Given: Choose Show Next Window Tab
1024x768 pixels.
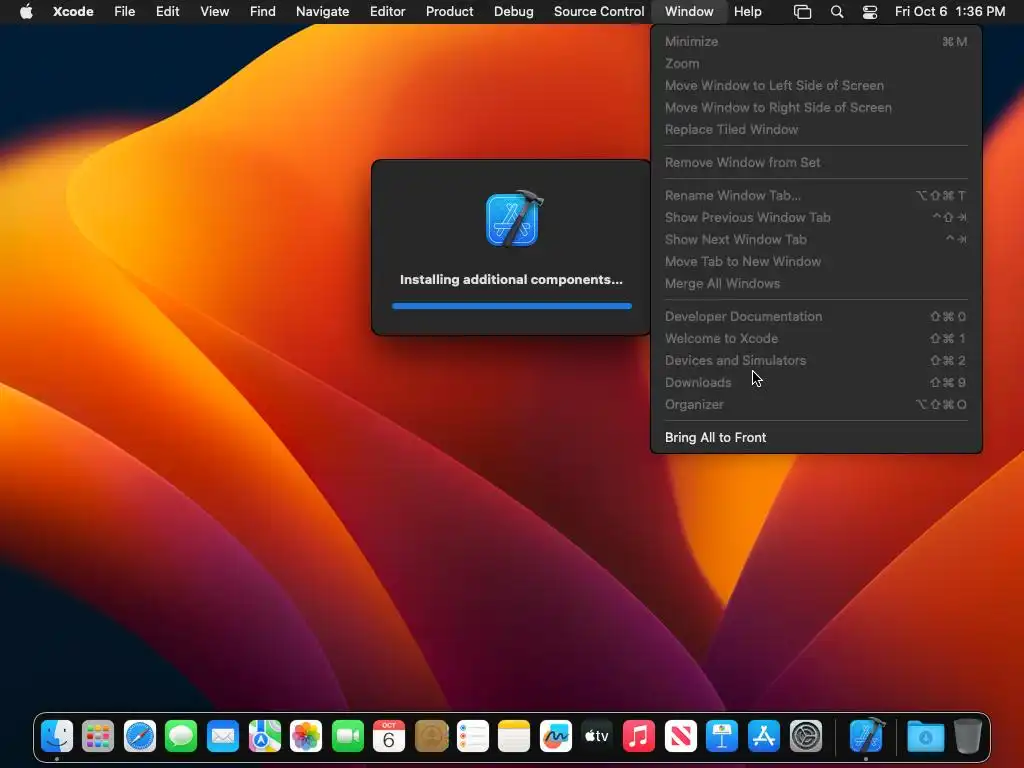Looking at the screenshot, I should [816, 240].
